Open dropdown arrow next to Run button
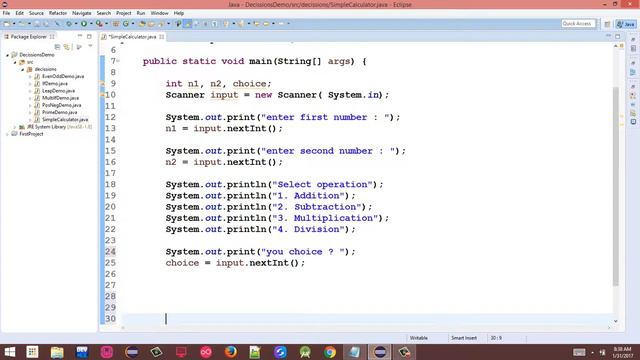Viewport: 640px width, 360px height. pos(91,24)
